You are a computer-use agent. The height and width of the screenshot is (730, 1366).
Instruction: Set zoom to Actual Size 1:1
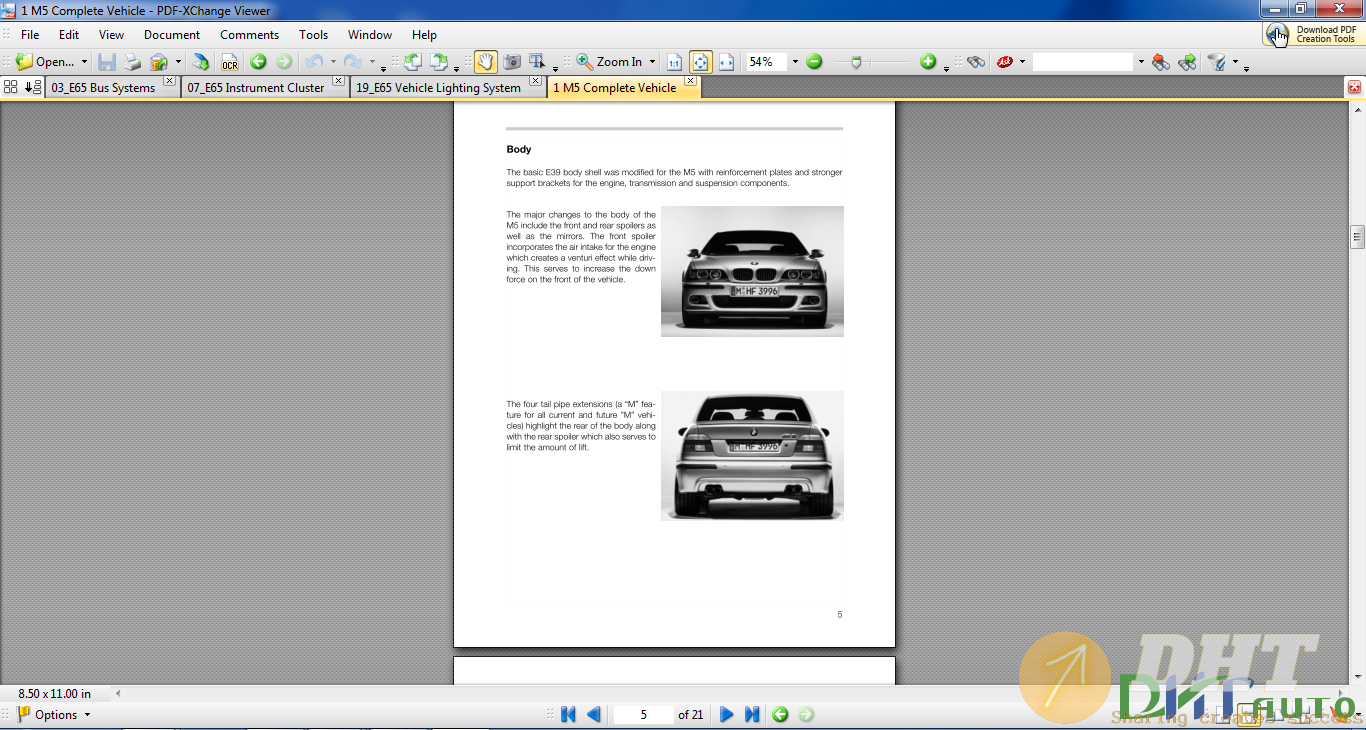(675, 62)
